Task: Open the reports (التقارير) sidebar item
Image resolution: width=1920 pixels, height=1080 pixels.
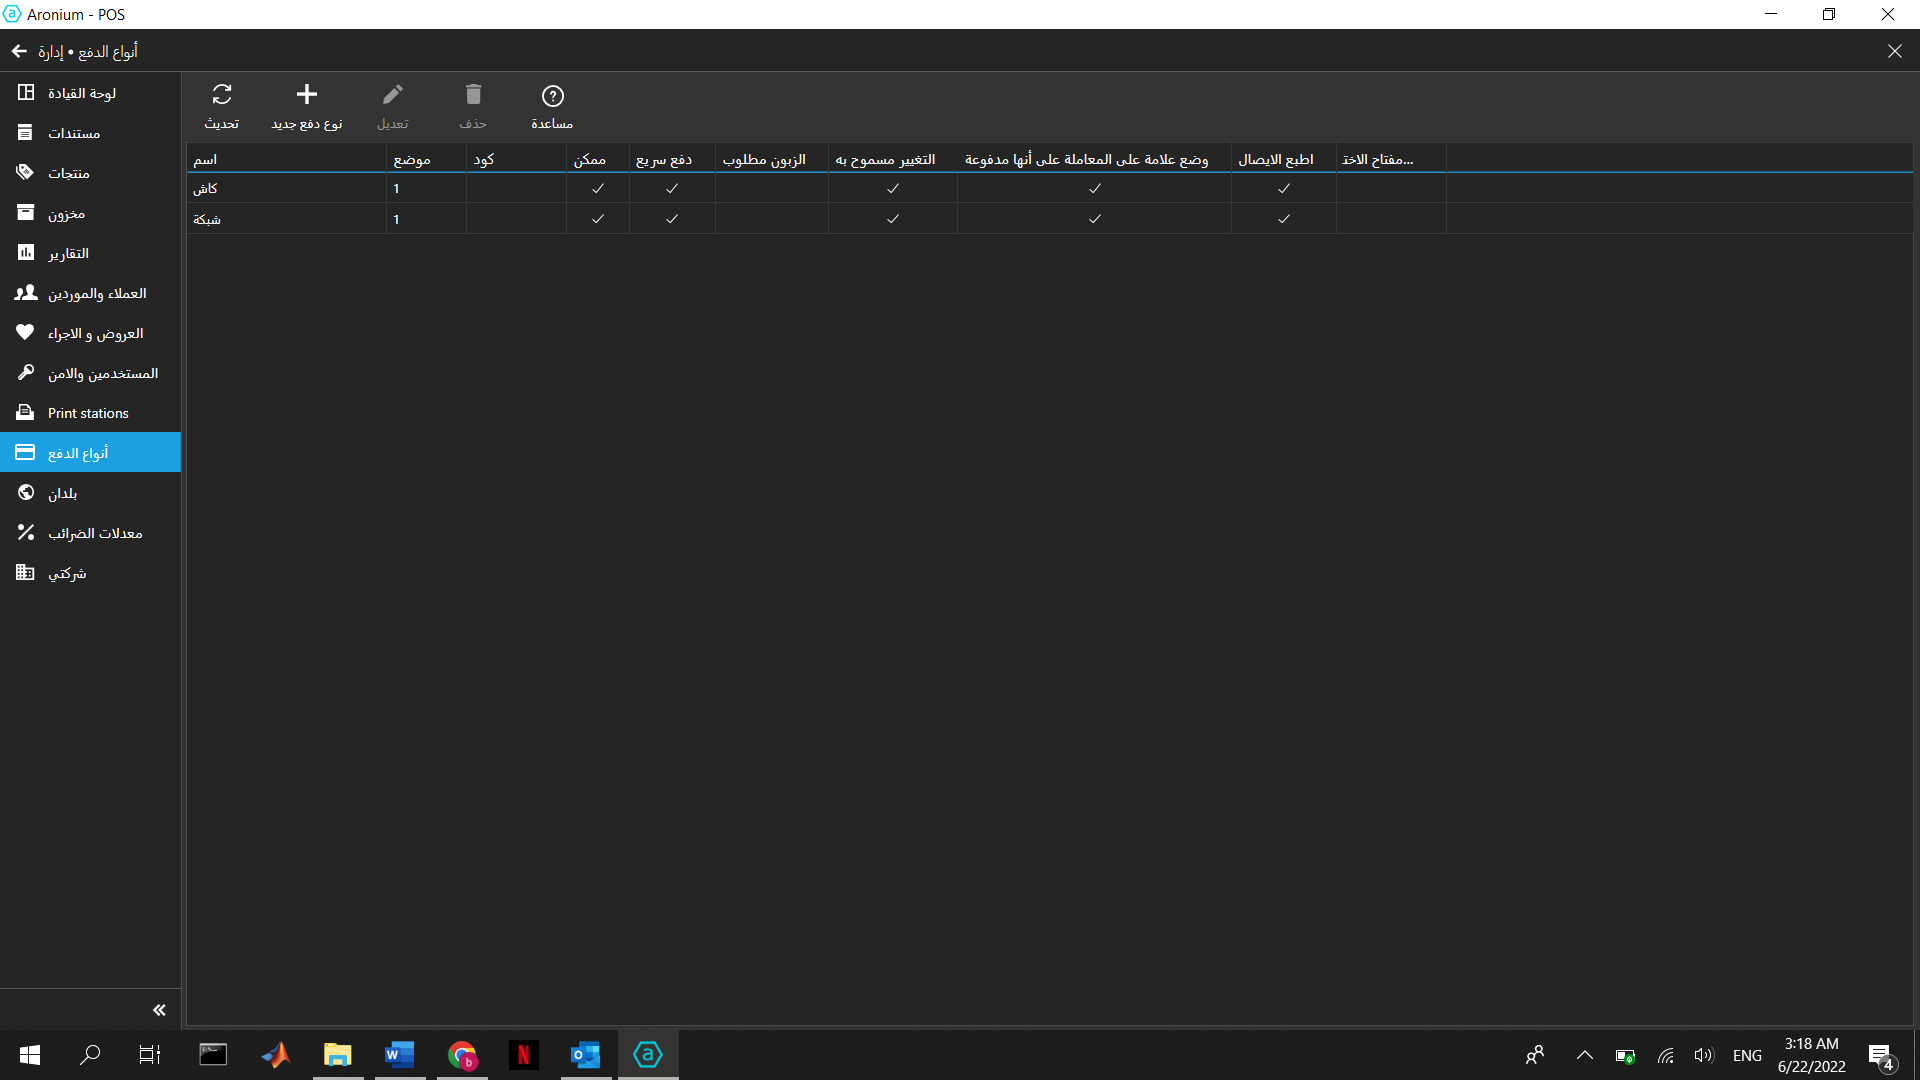Action: coord(68,253)
